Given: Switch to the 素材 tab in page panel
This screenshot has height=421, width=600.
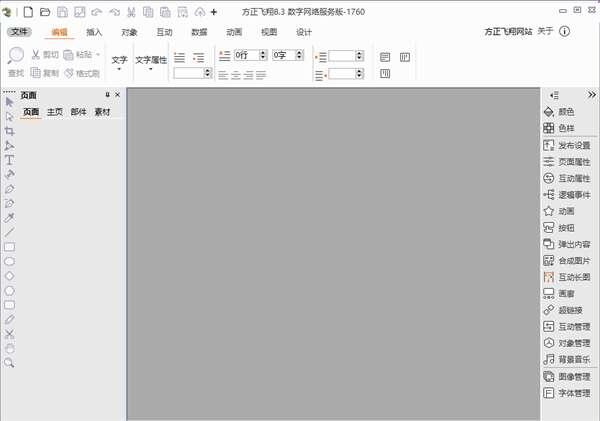Looking at the screenshot, I should [102, 112].
